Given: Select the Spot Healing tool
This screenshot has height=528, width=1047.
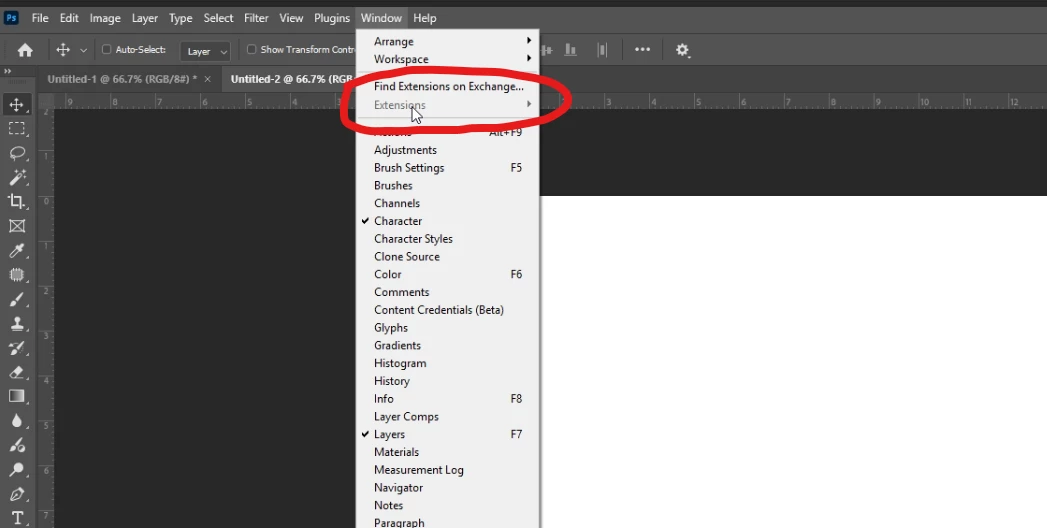Looking at the screenshot, I should pos(17,275).
